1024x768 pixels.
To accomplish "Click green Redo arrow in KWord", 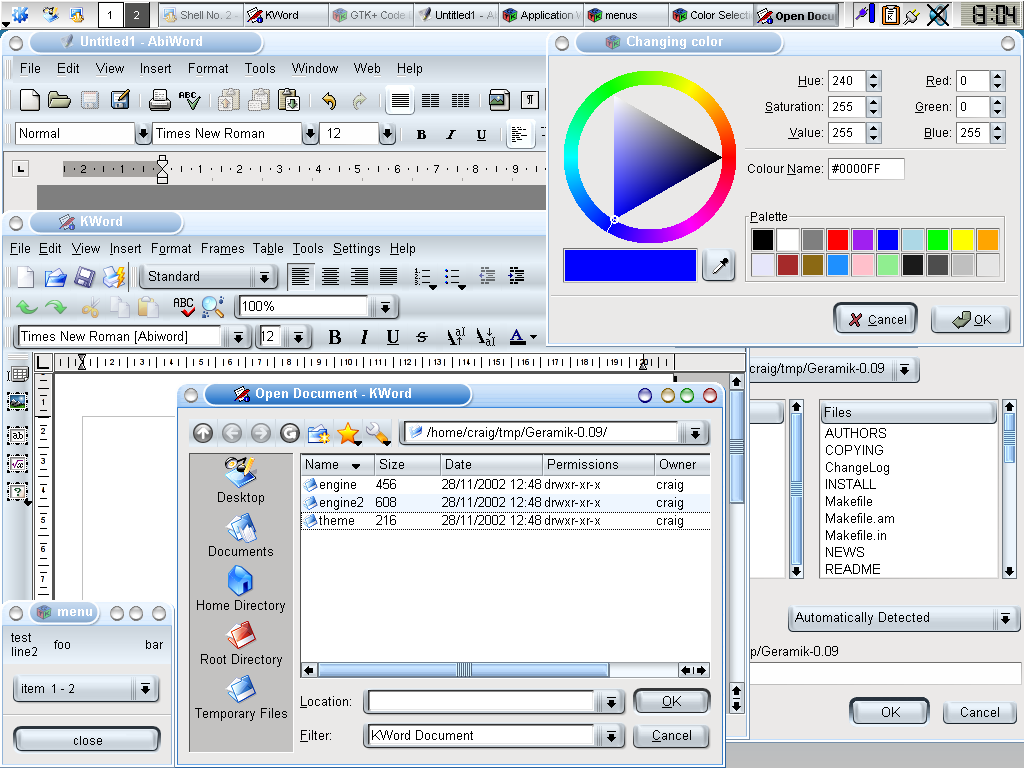I will click(x=56, y=306).
